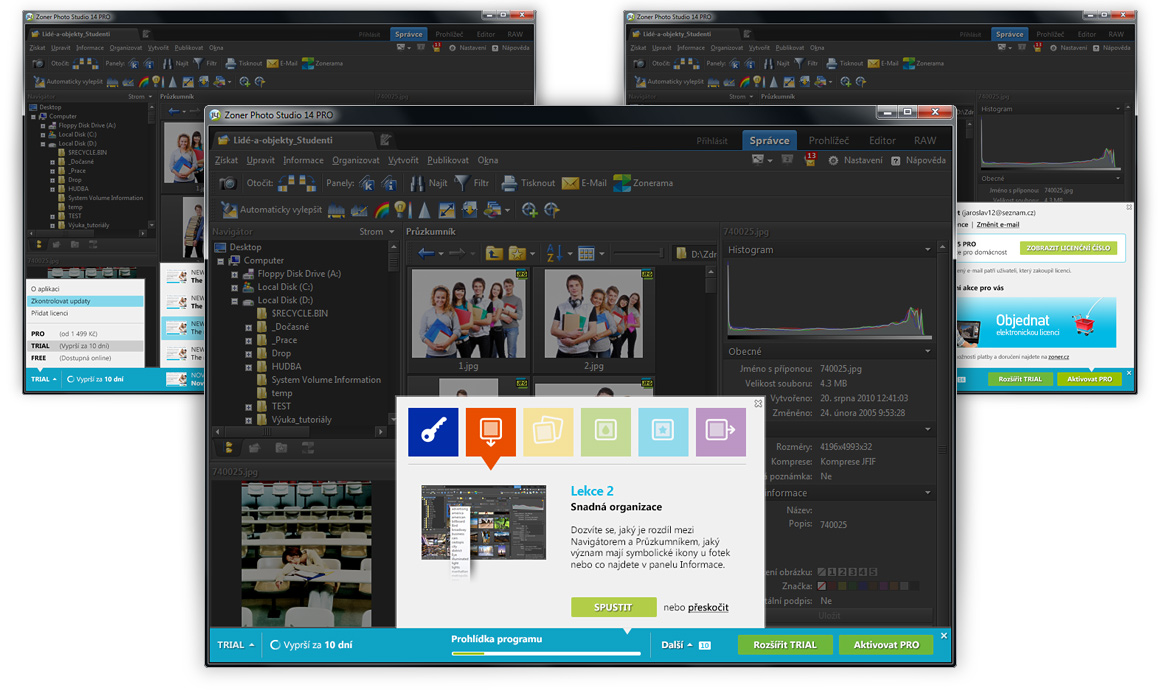Switch to the RAW tab in the front window
The height and width of the screenshot is (692, 1160).
coord(925,141)
